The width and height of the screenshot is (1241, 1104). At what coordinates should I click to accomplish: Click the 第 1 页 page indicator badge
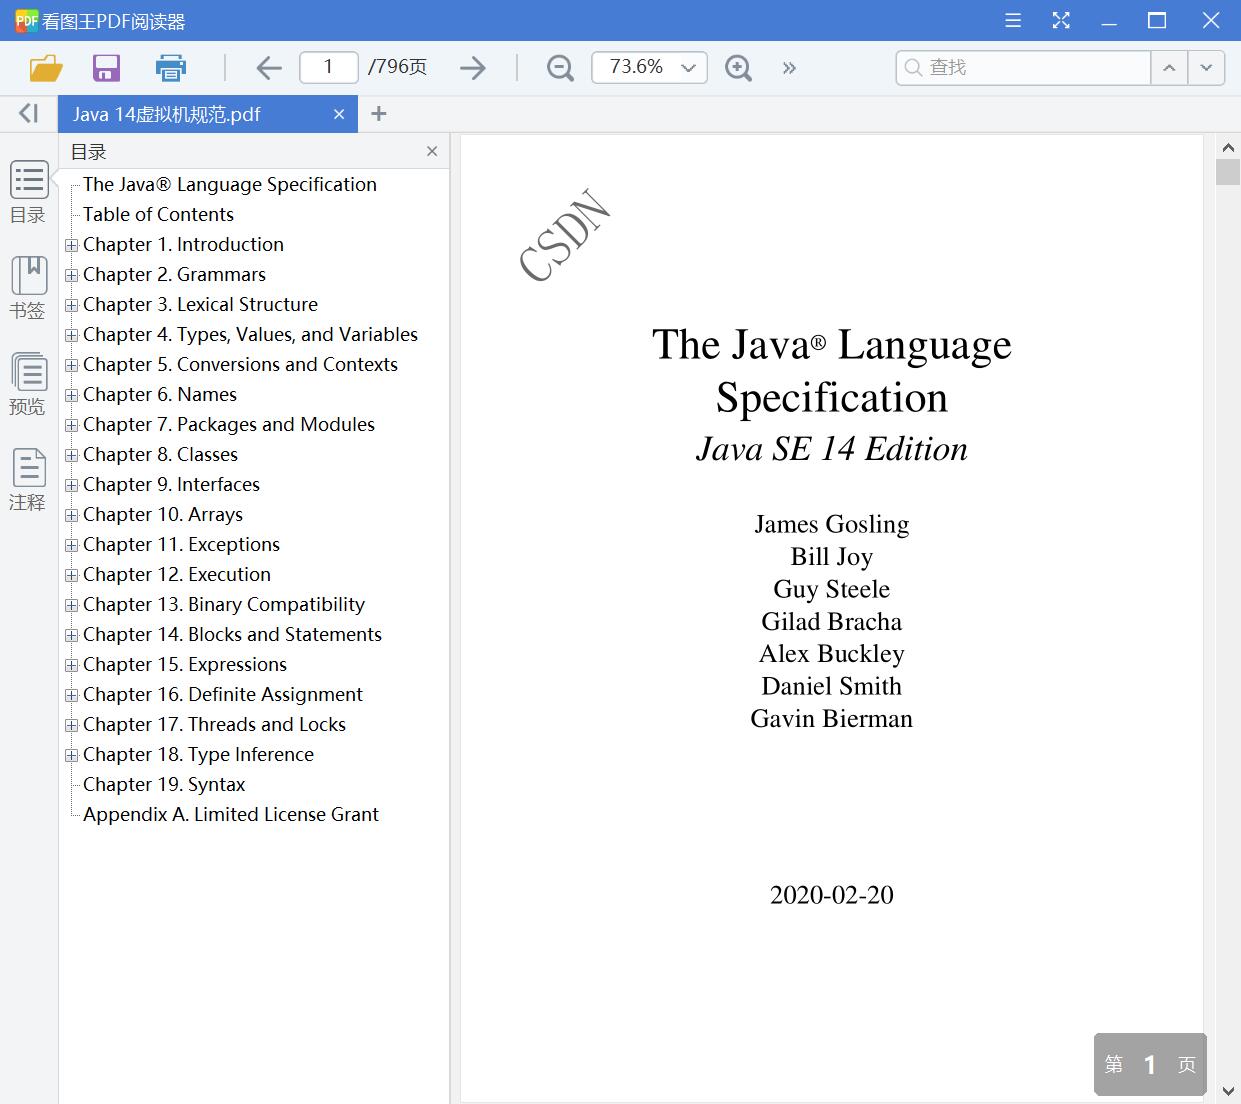(x=1150, y=1065)
